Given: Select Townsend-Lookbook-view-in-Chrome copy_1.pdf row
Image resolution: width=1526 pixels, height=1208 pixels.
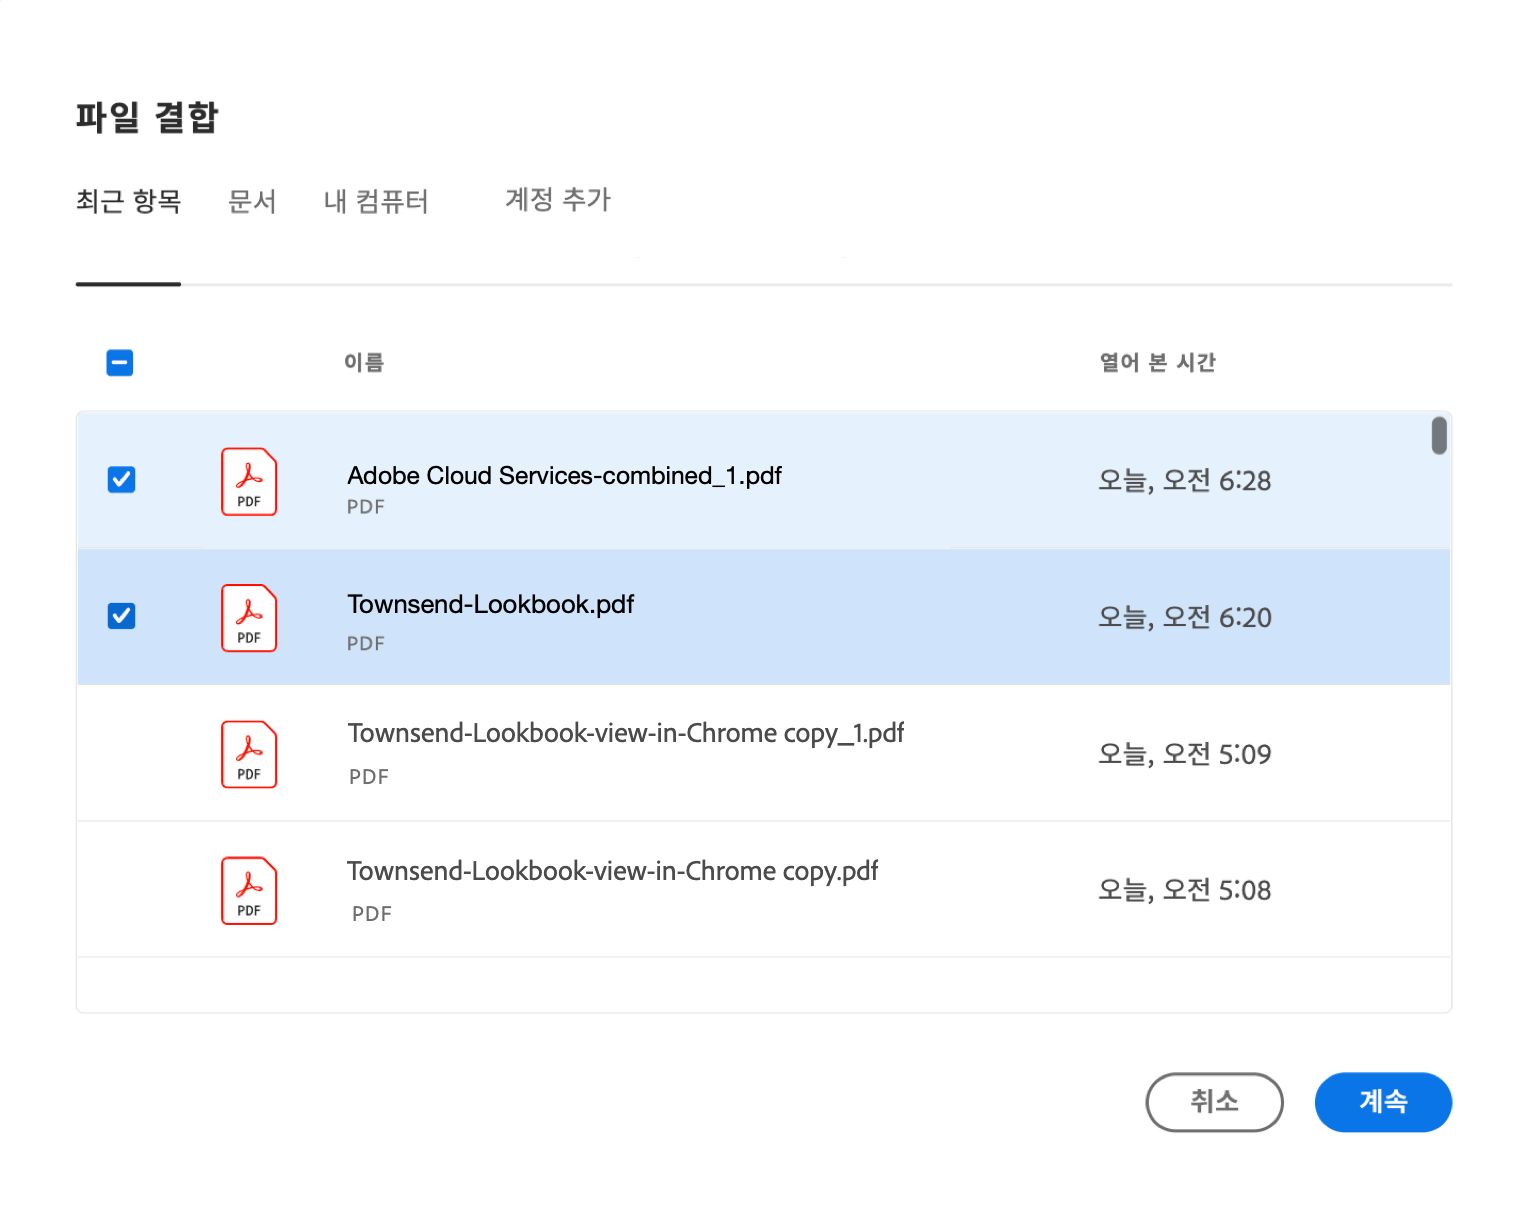Looking at the screenshot, I should [763, 754].
